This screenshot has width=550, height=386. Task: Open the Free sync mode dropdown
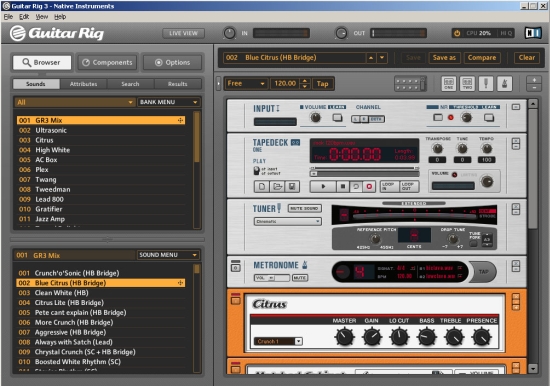[x=246, y=84]
